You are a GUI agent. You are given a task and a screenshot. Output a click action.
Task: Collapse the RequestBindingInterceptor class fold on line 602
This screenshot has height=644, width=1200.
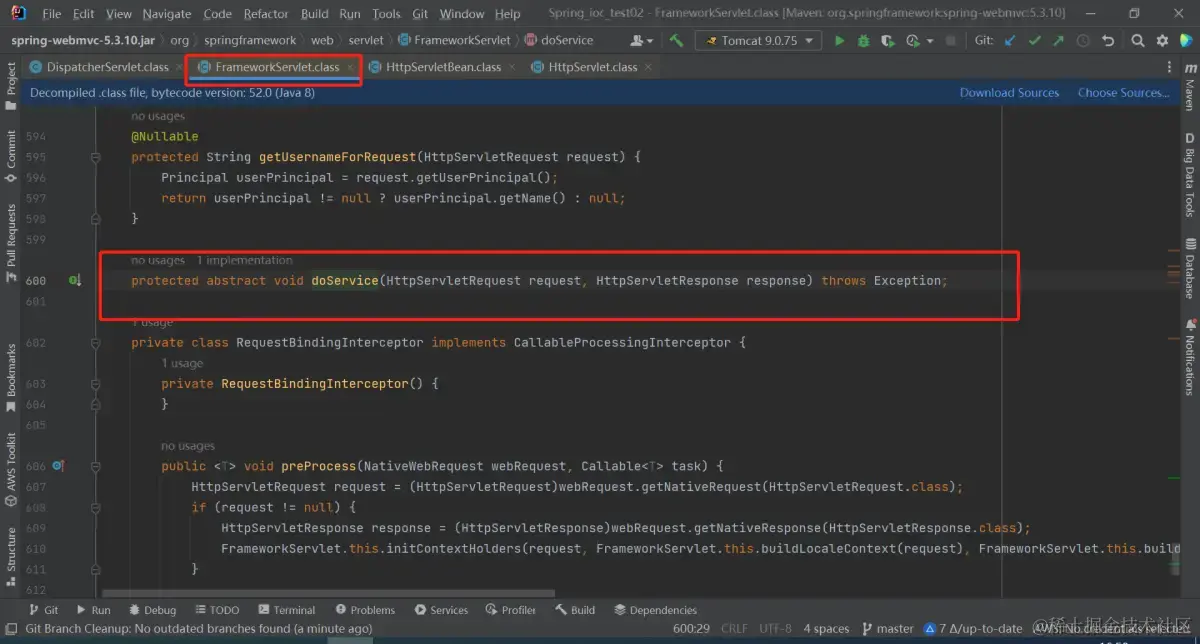[x=96, y=343]
